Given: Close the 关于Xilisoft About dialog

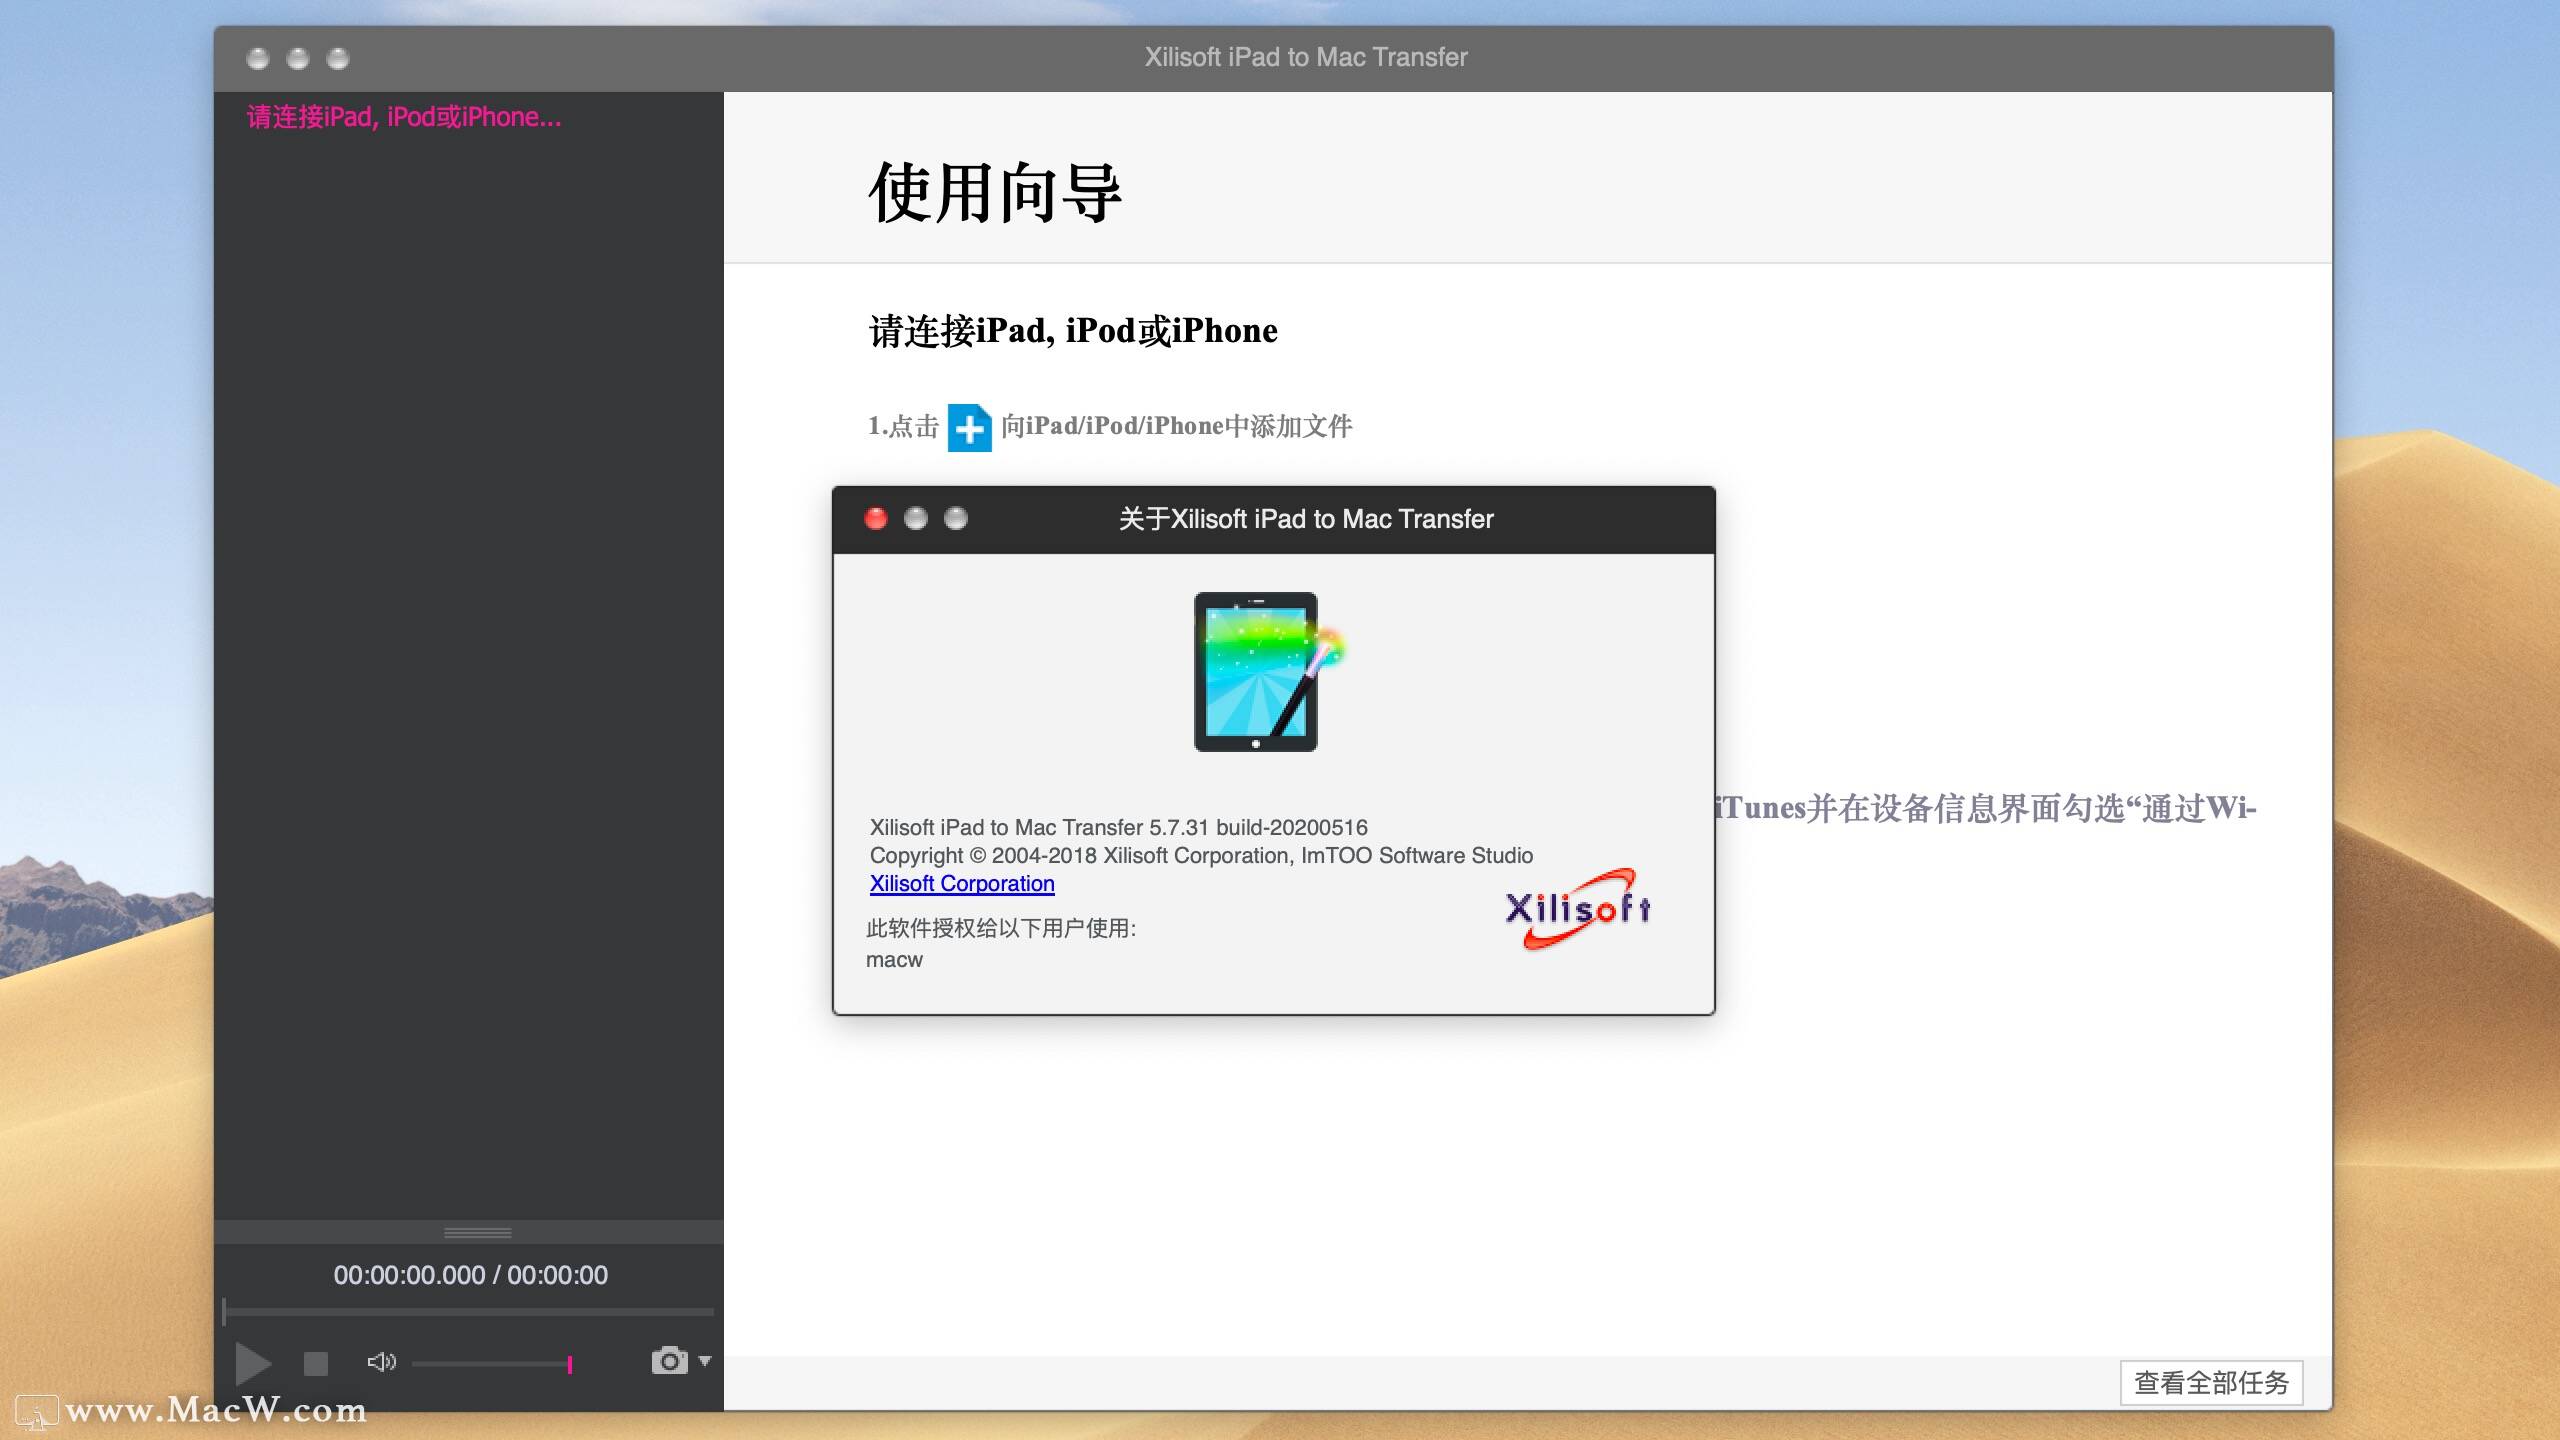Looking at the screenshot, I should 876,518.
